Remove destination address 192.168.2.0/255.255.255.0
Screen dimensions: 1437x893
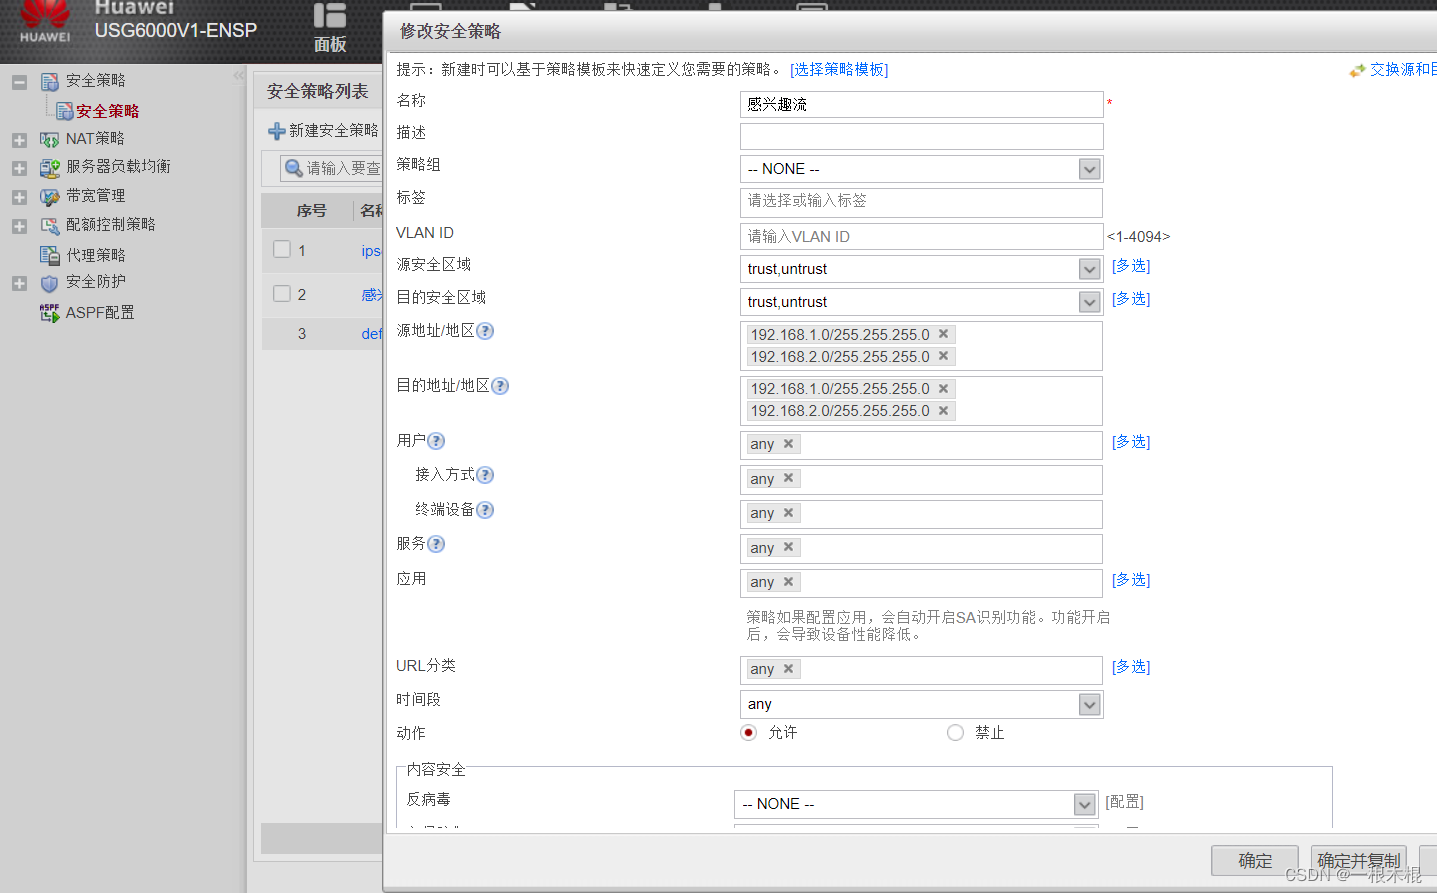tap(943, 410)
